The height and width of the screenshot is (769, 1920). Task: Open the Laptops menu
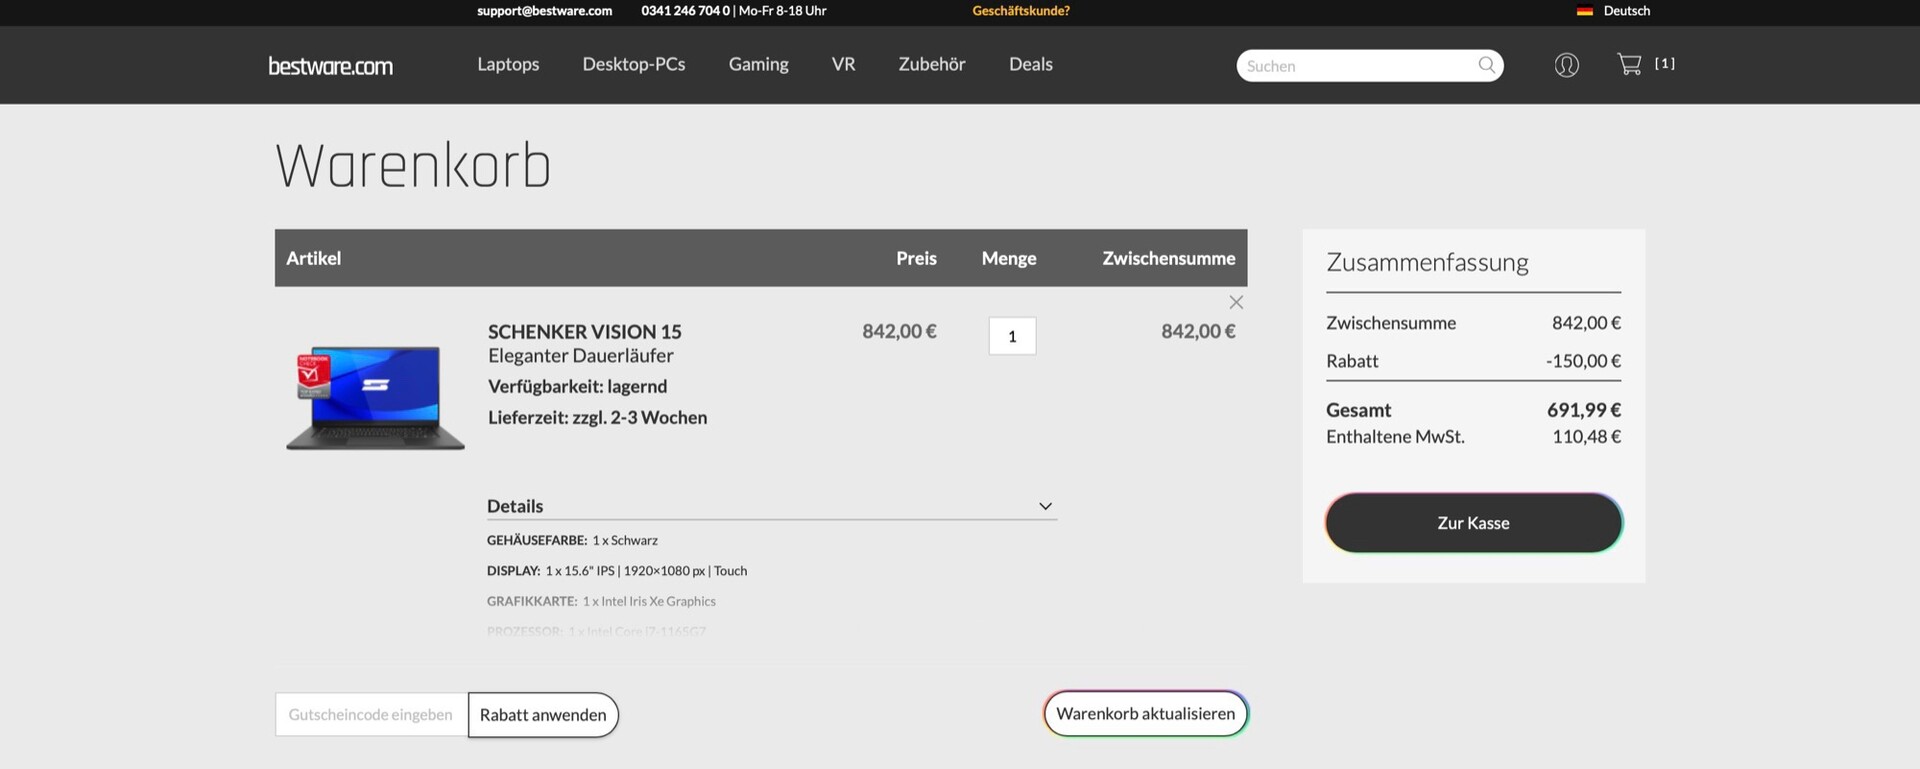[508, 64]
